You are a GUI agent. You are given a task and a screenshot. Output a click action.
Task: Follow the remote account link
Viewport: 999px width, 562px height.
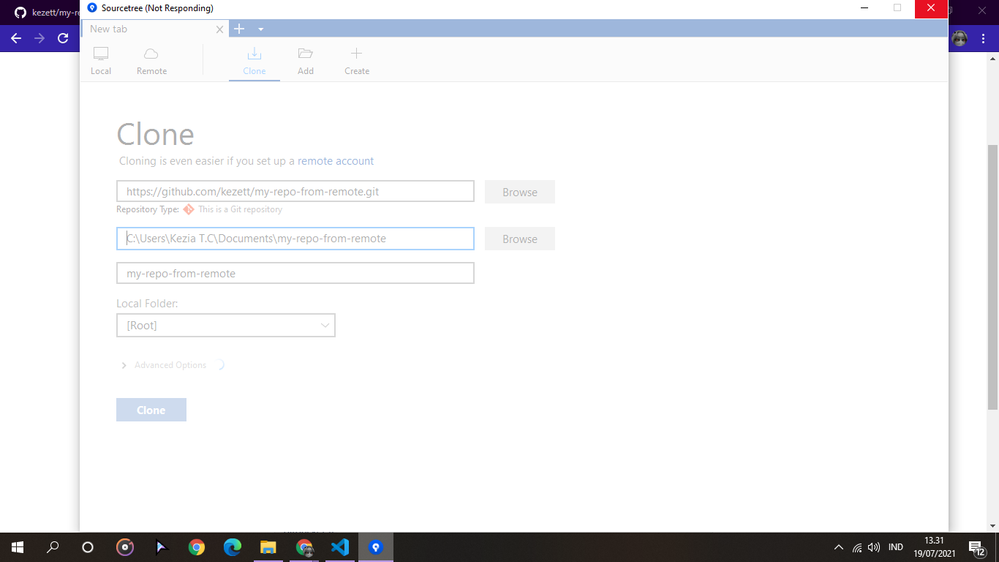335,161
